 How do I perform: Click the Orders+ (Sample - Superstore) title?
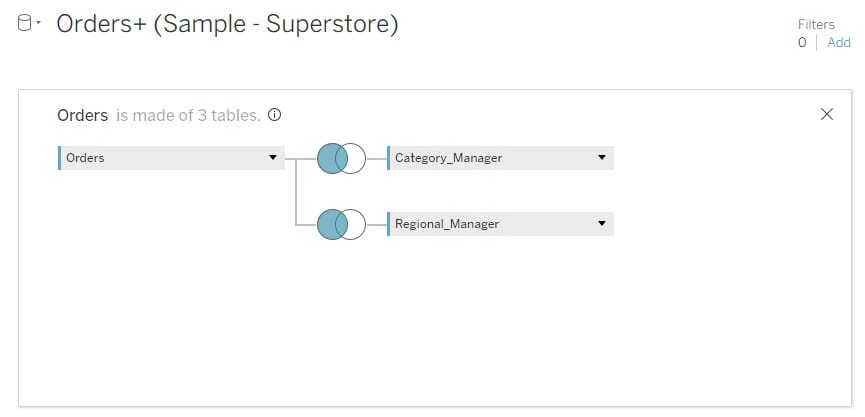tap(227, 25)
